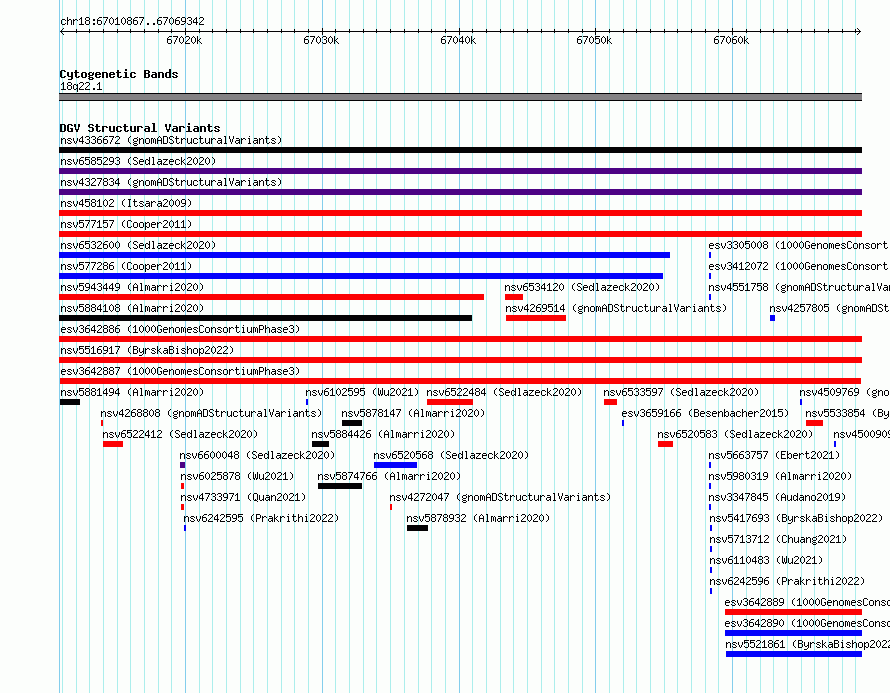Screen dimensions: 890x693
Task: Click nsv6532600 (Sedlazeck2020) label
Action: pyautogui.click(x=138, y=245)
